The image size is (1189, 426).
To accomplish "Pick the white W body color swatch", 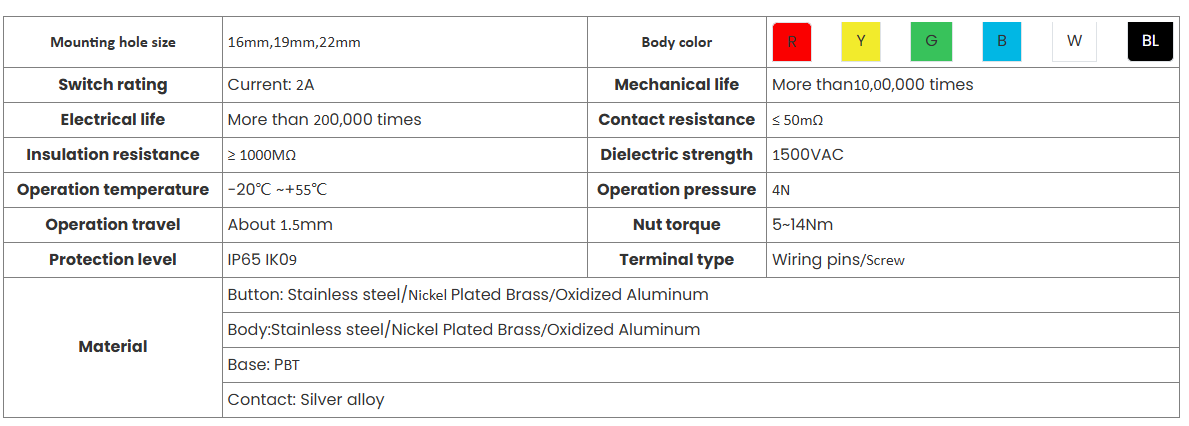I will 1074,42.
